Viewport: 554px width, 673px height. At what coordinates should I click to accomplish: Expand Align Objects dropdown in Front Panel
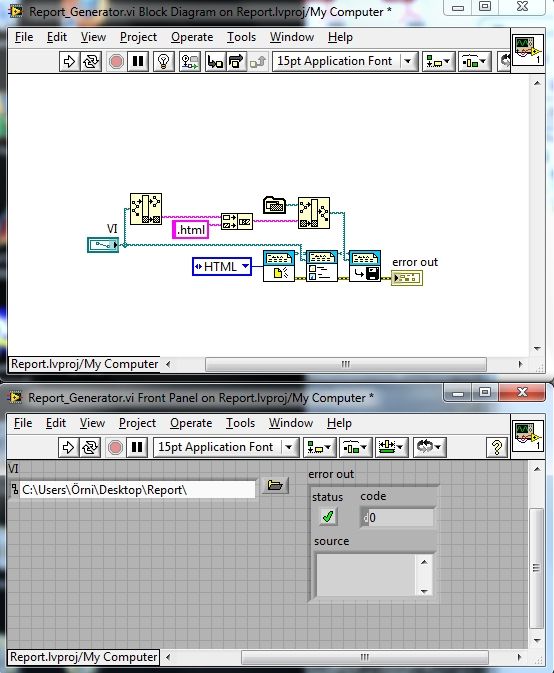click(319, 447)
